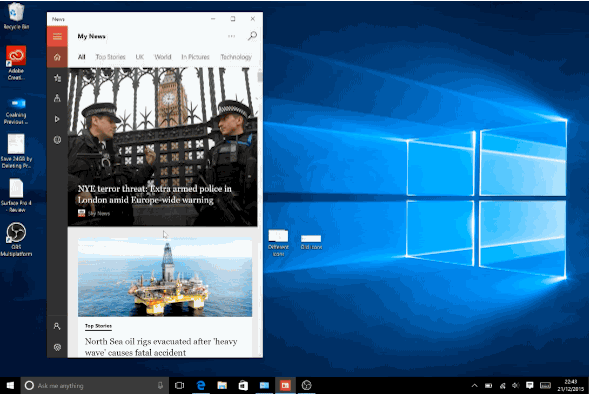Open Interests star icon in sidebar
This screenshot has height=394, width=590.
(57, 78)
